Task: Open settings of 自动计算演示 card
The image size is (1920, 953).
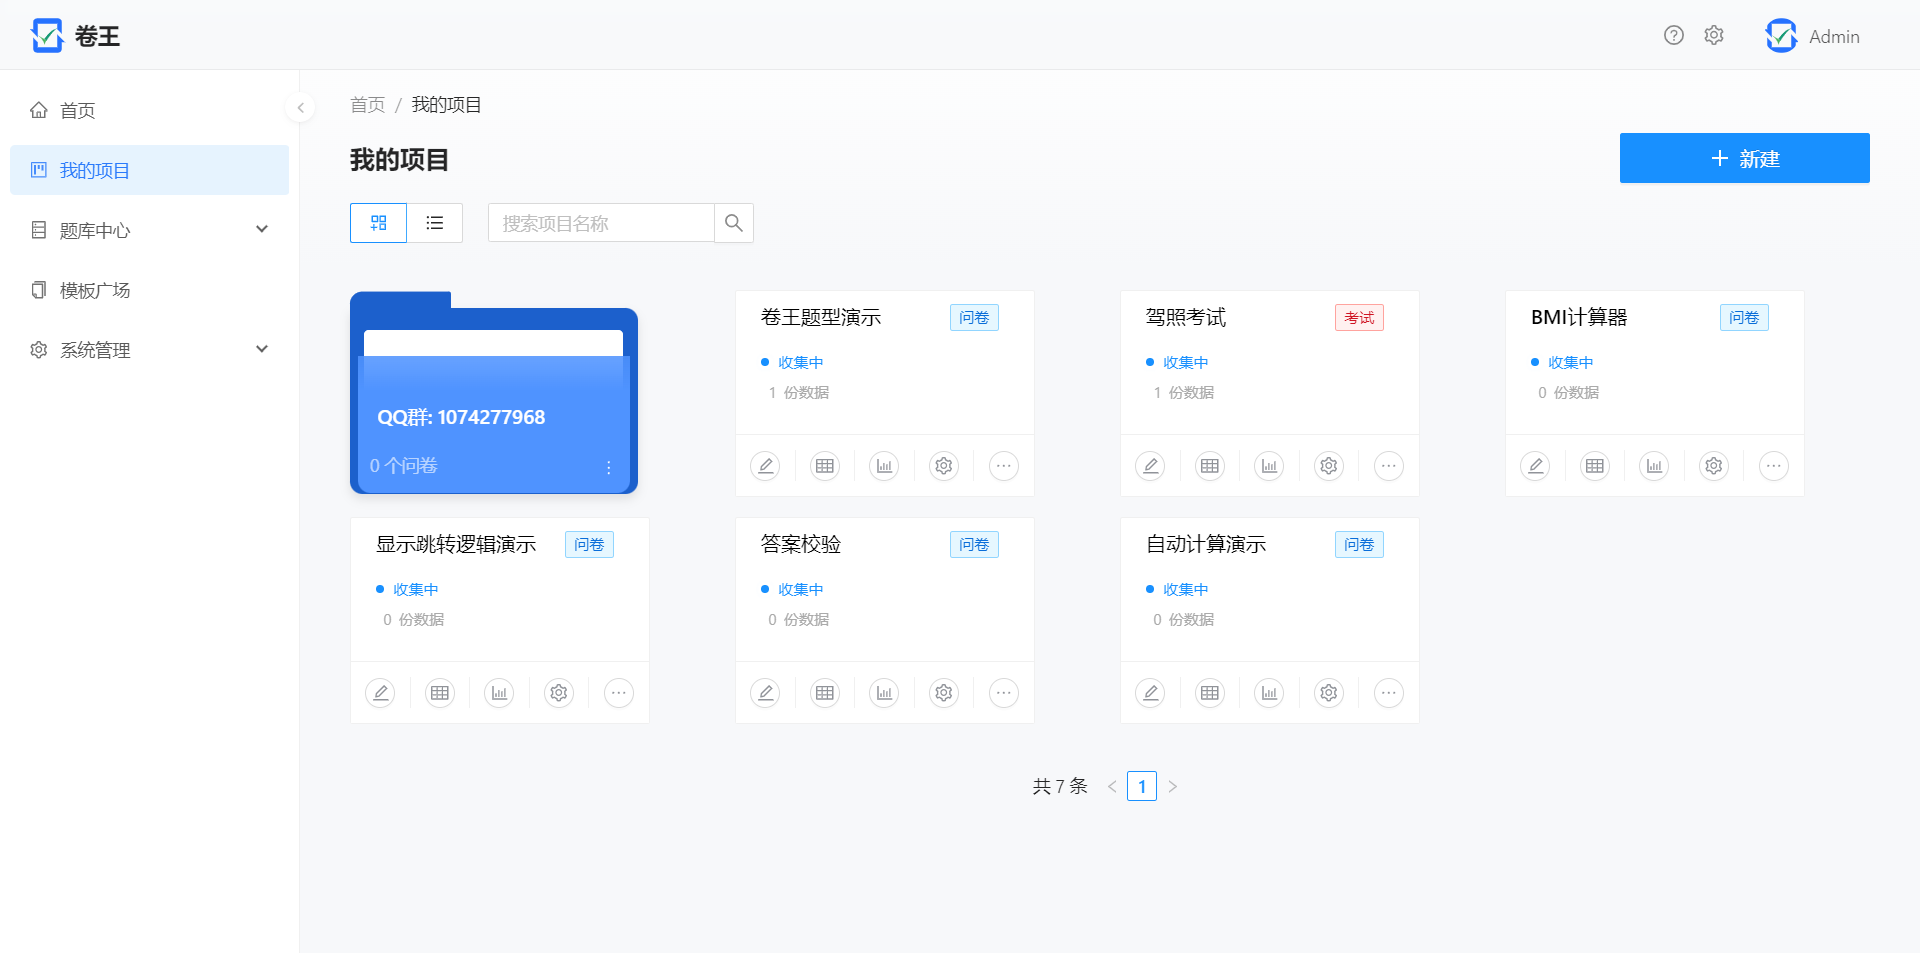Action: coord(1329,693)
